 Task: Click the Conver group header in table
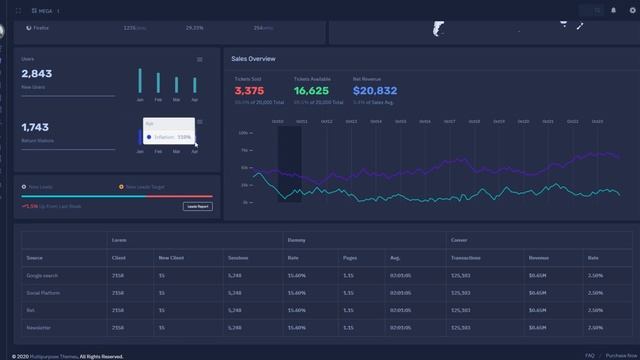pyautogui.click(x=459, y=240)
